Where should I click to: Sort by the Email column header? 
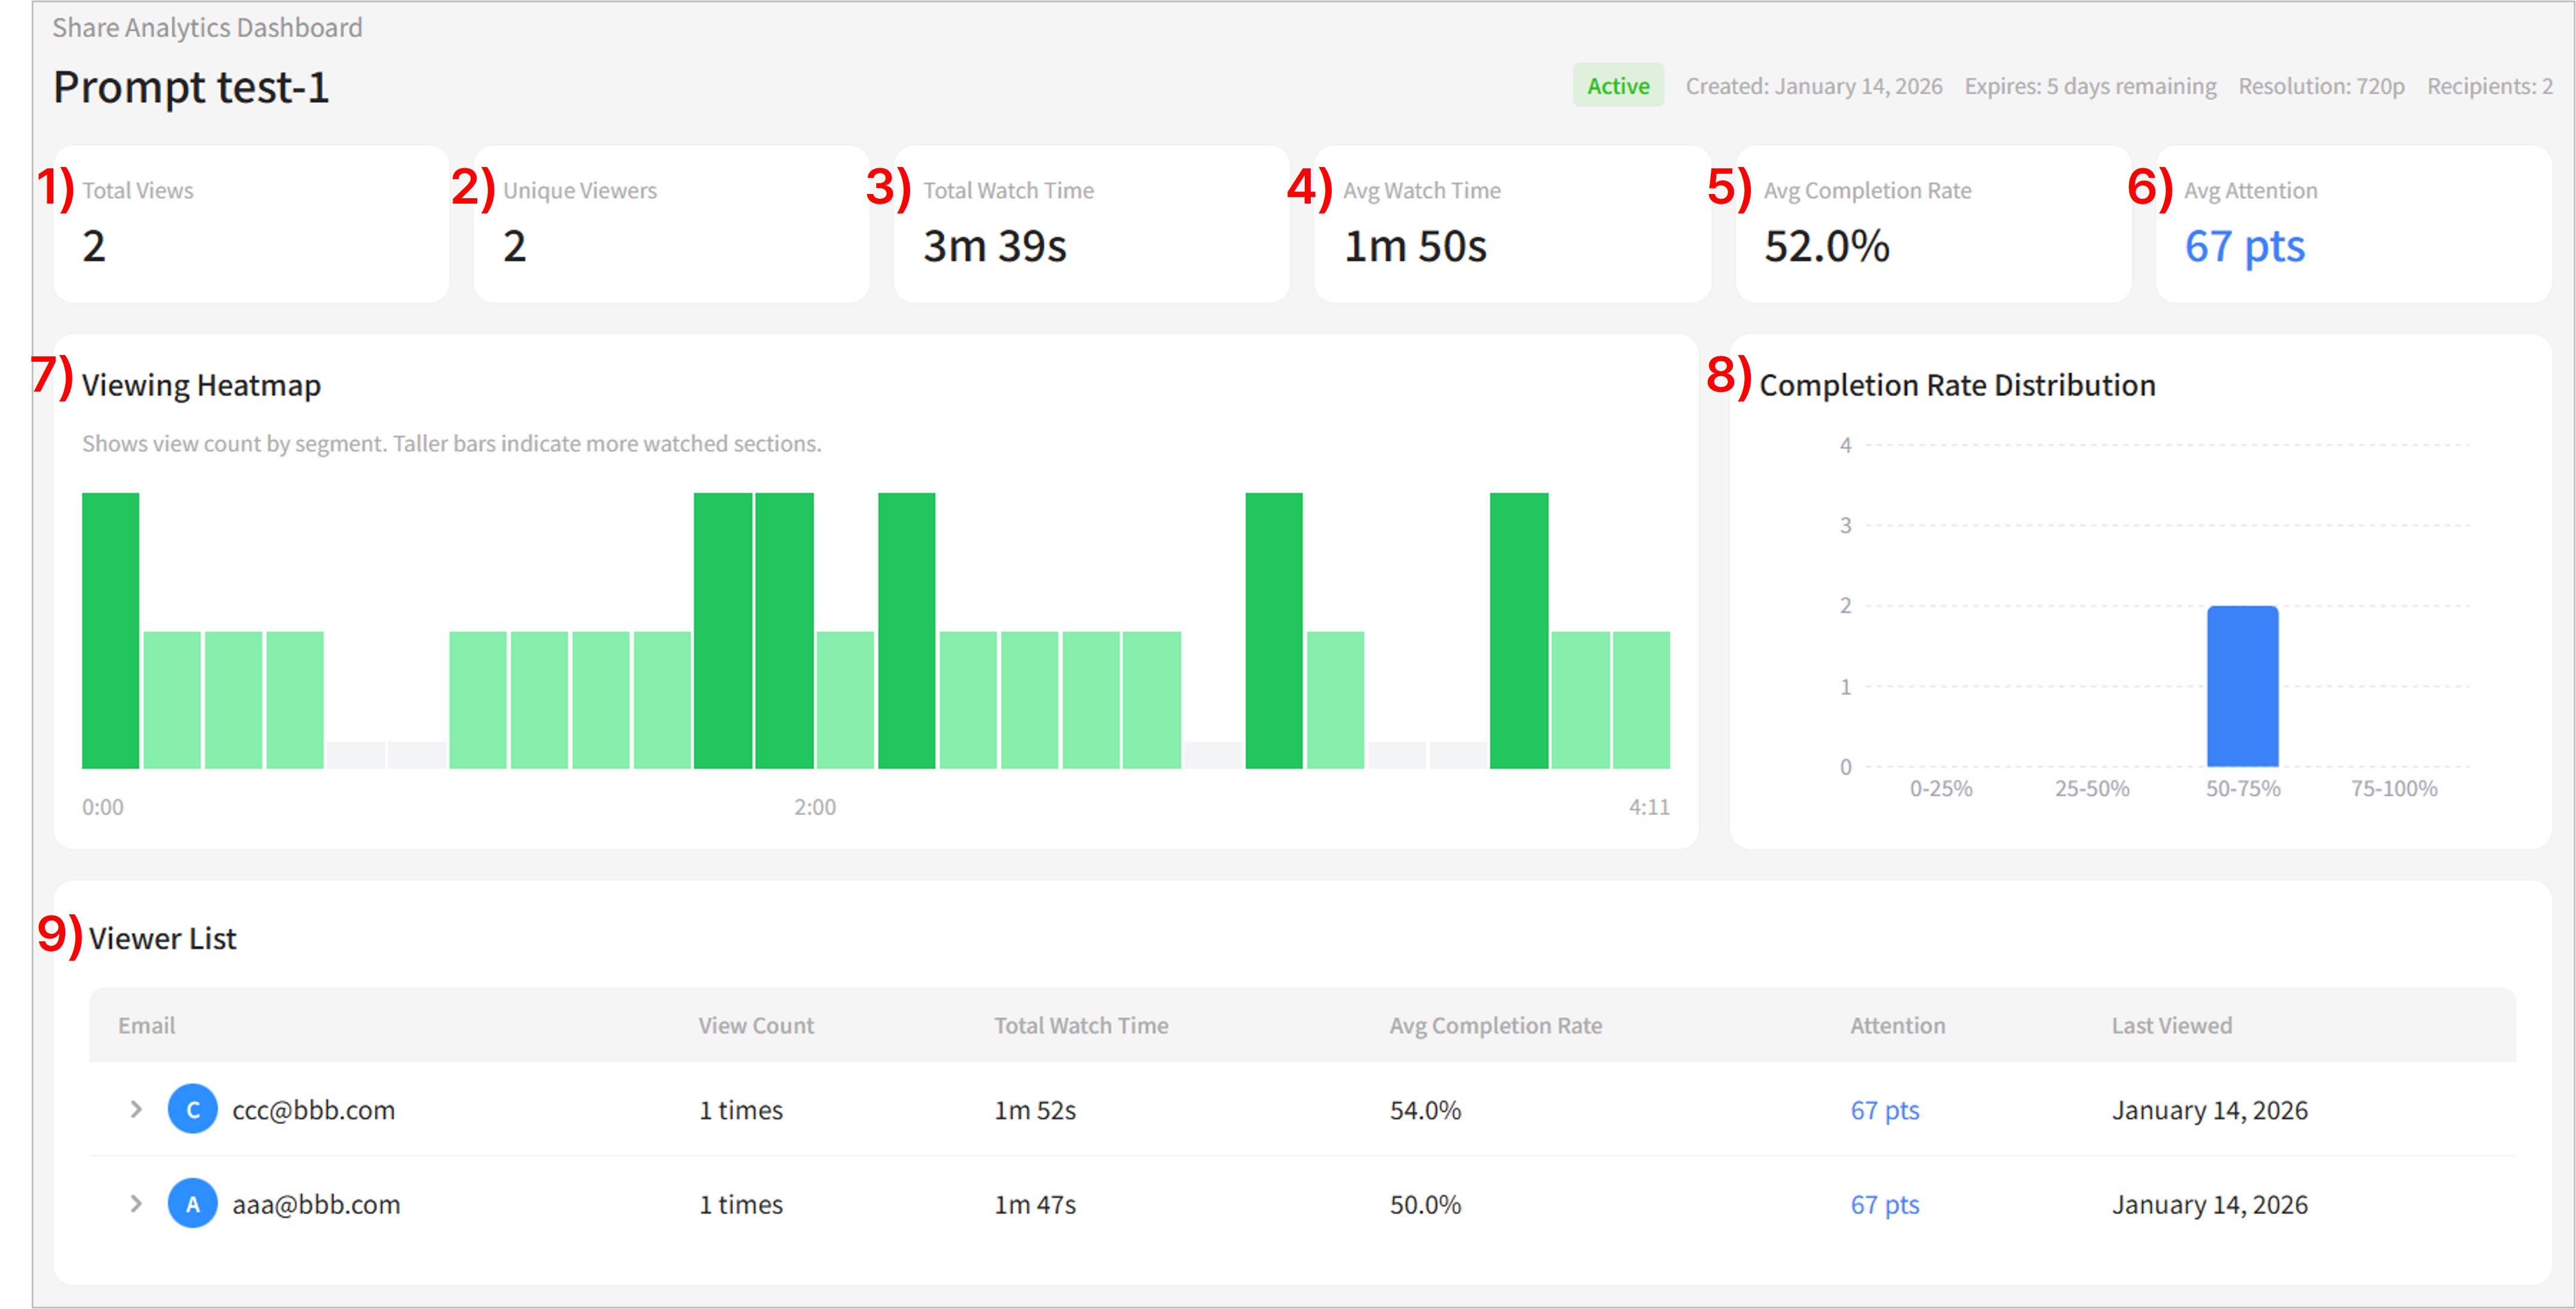(146, 1025)
